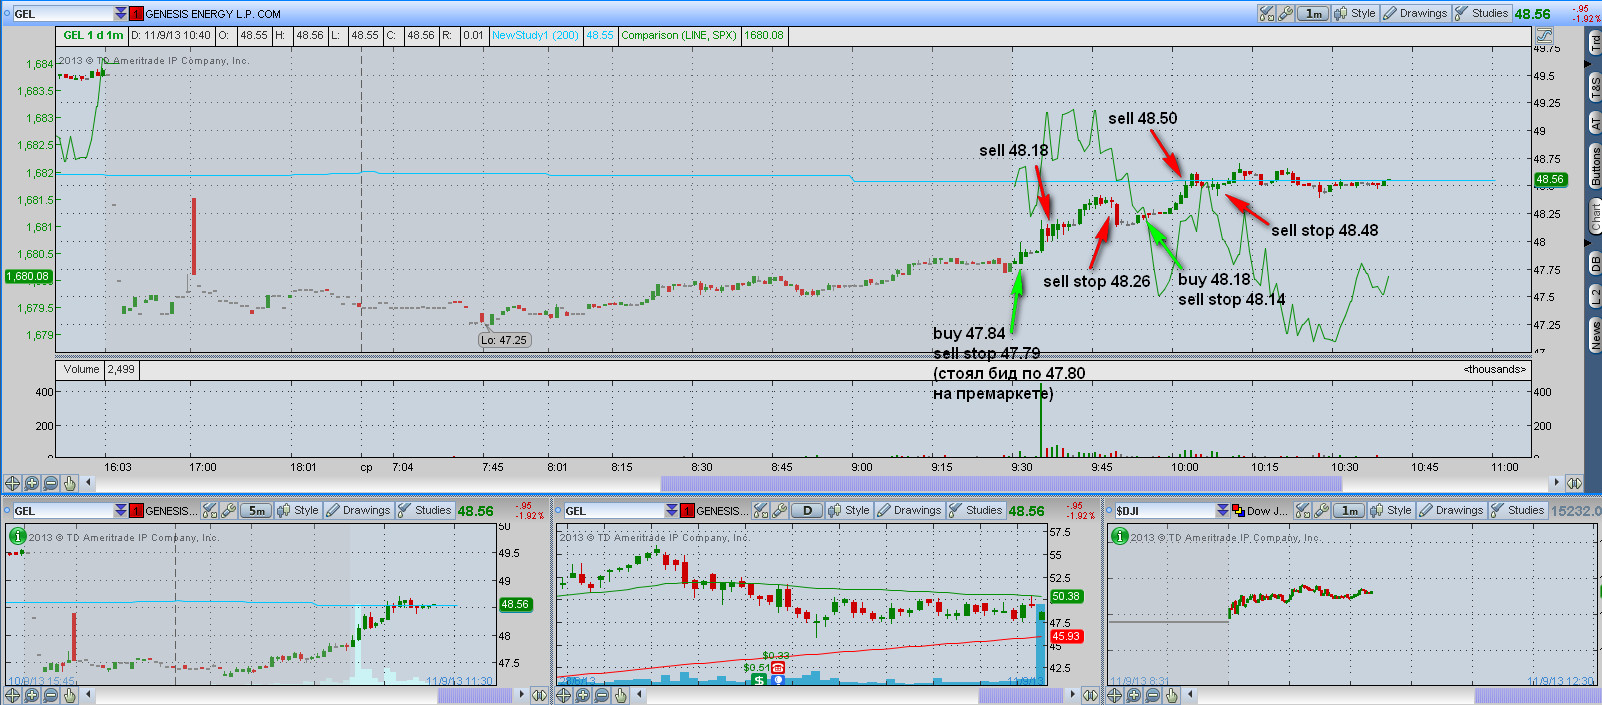Toggle the symbol link dot on daily chart
Screen dimensions: 1602x705
(x=557, y=511)
